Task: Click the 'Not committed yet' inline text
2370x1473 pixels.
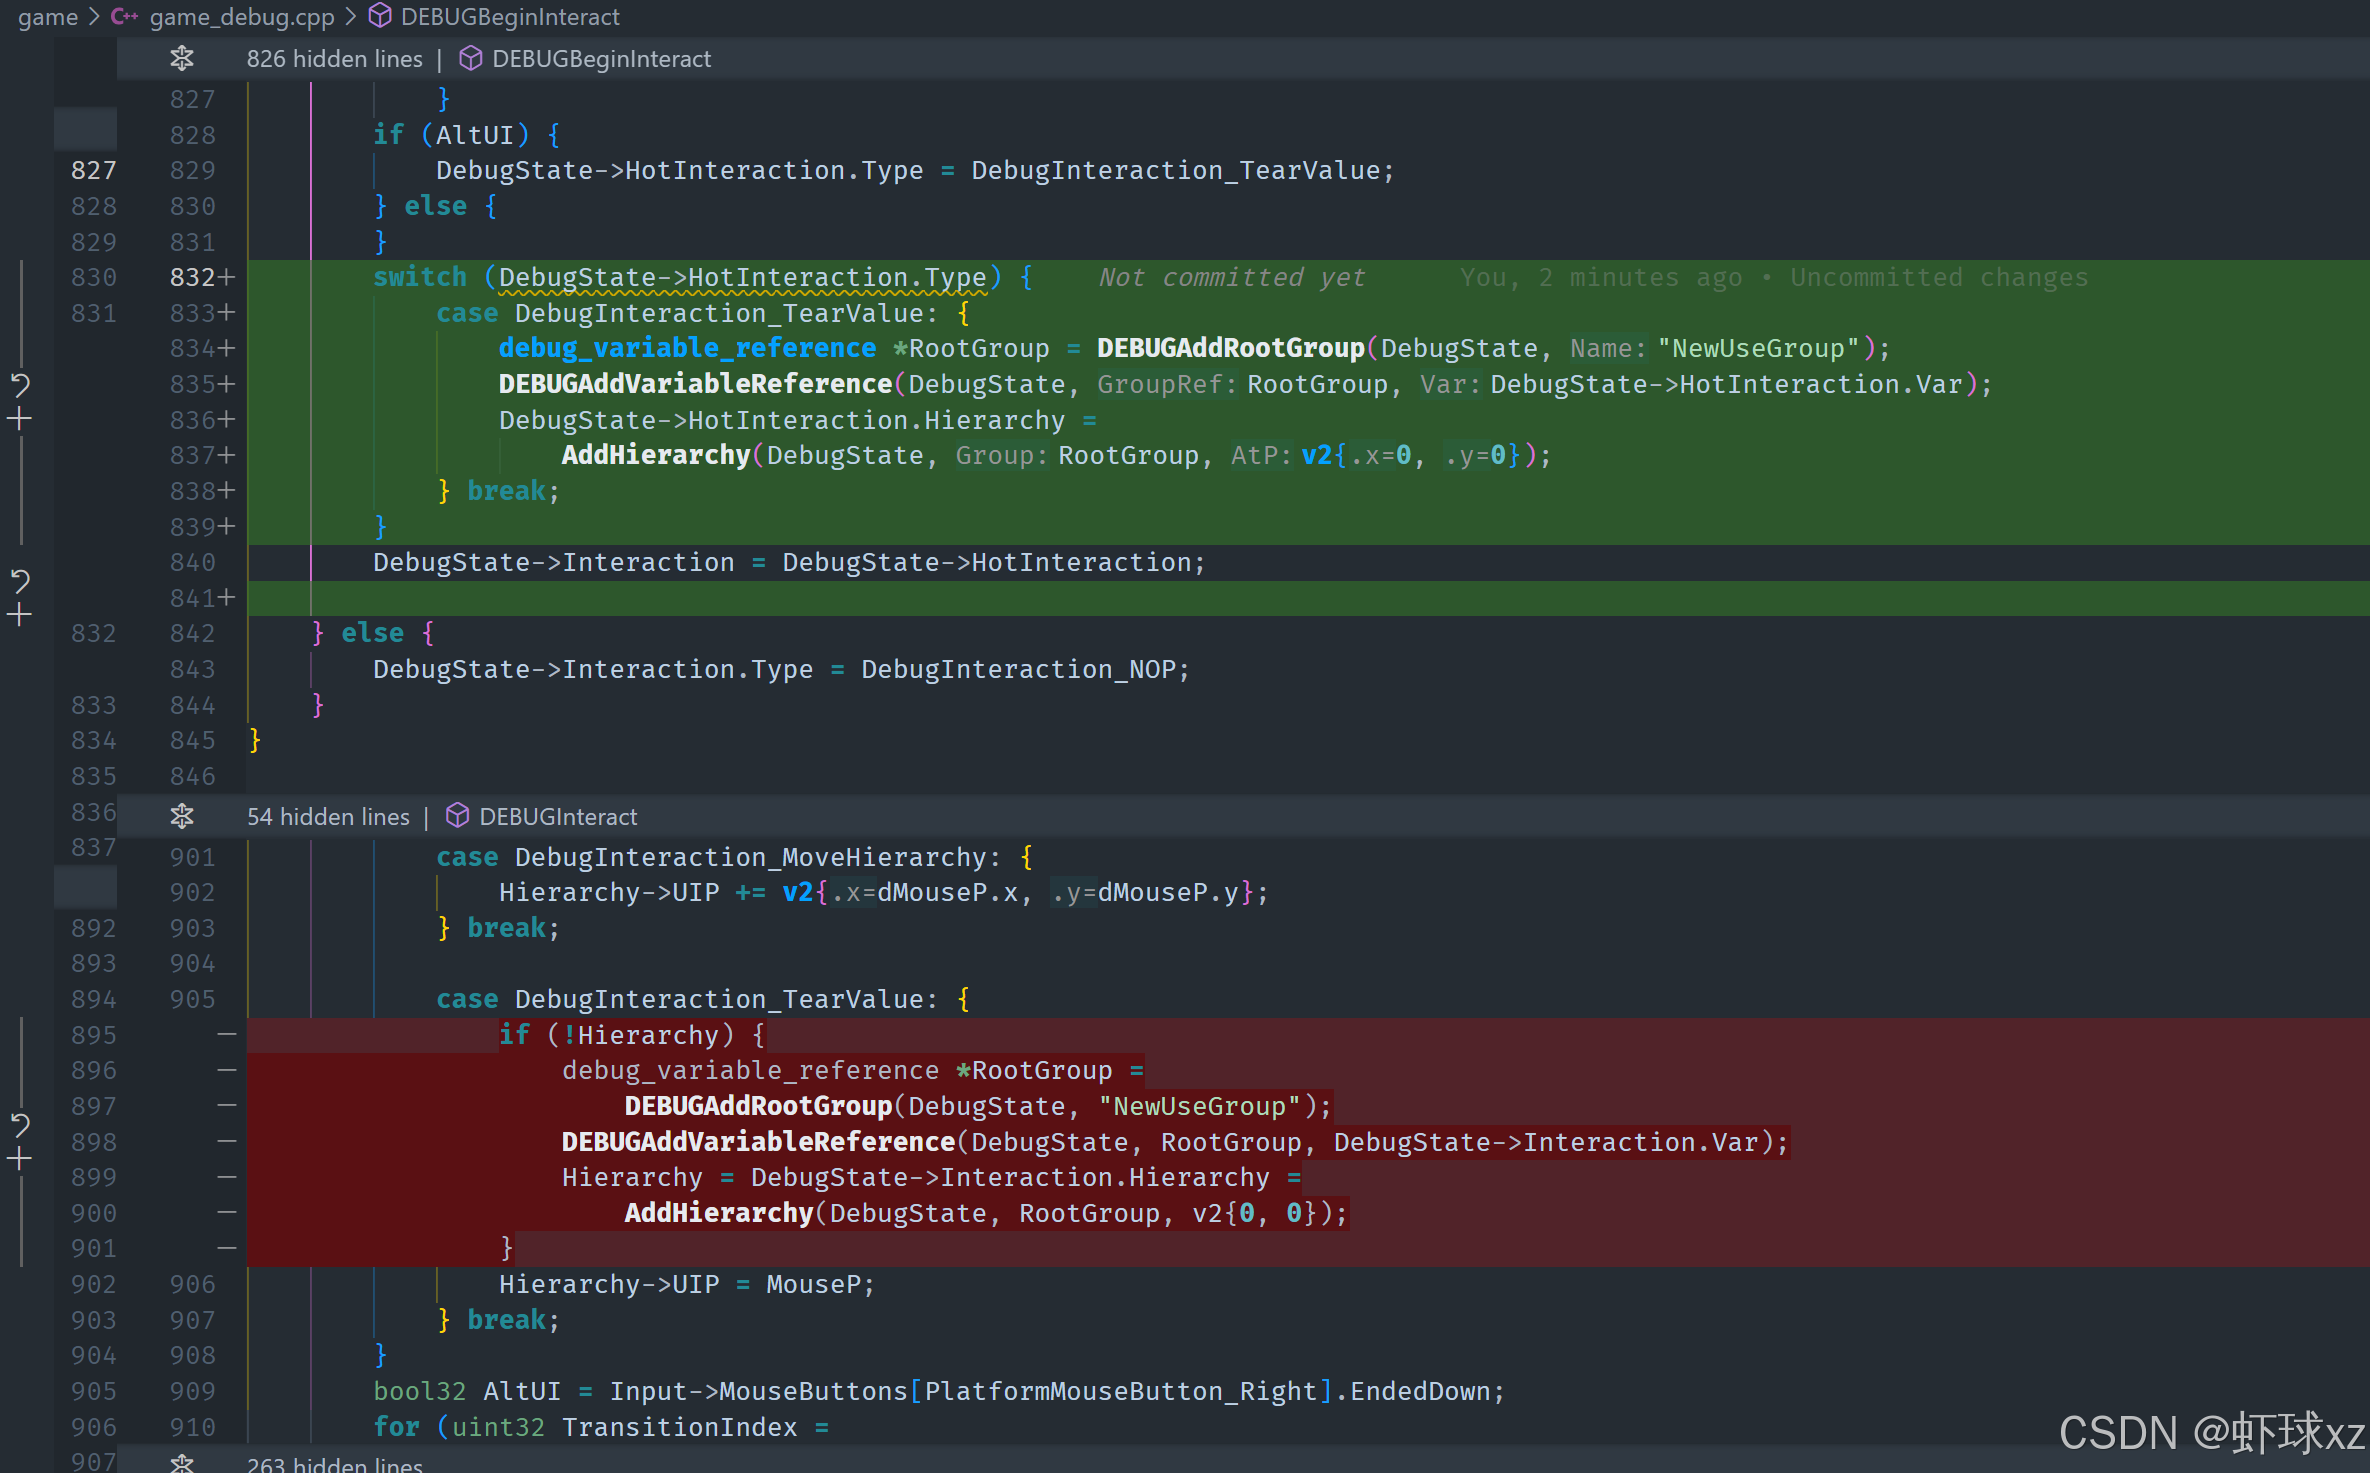Action: point(1231,277)
